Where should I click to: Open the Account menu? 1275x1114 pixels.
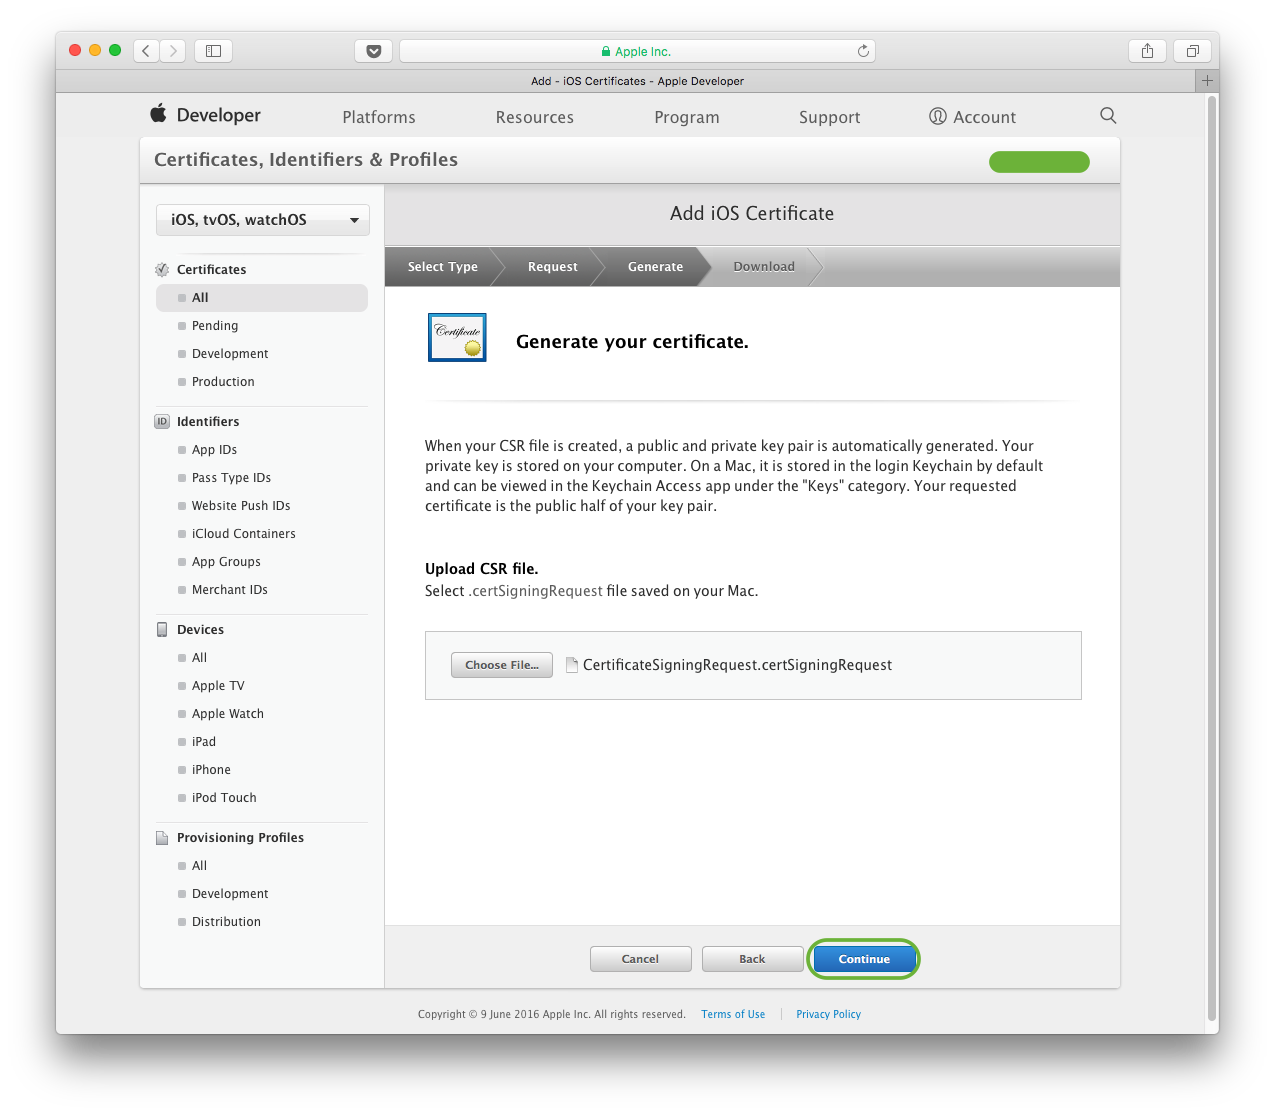(x=973, y=117)
